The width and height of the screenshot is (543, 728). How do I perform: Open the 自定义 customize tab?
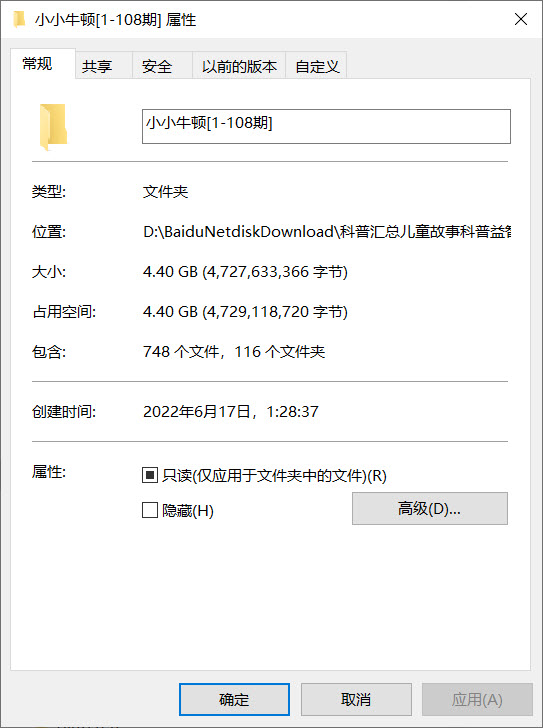tap(317, 65)
